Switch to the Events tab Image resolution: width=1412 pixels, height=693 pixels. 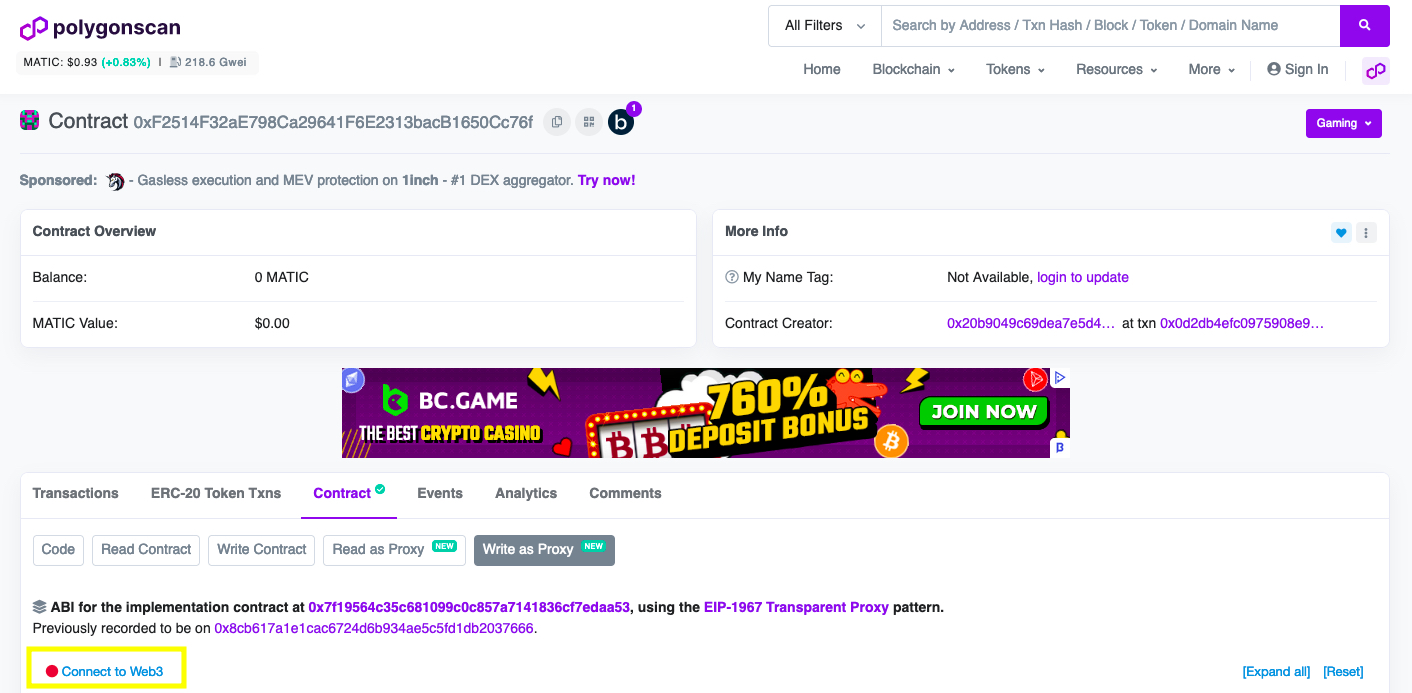click(x=440, y=493)
